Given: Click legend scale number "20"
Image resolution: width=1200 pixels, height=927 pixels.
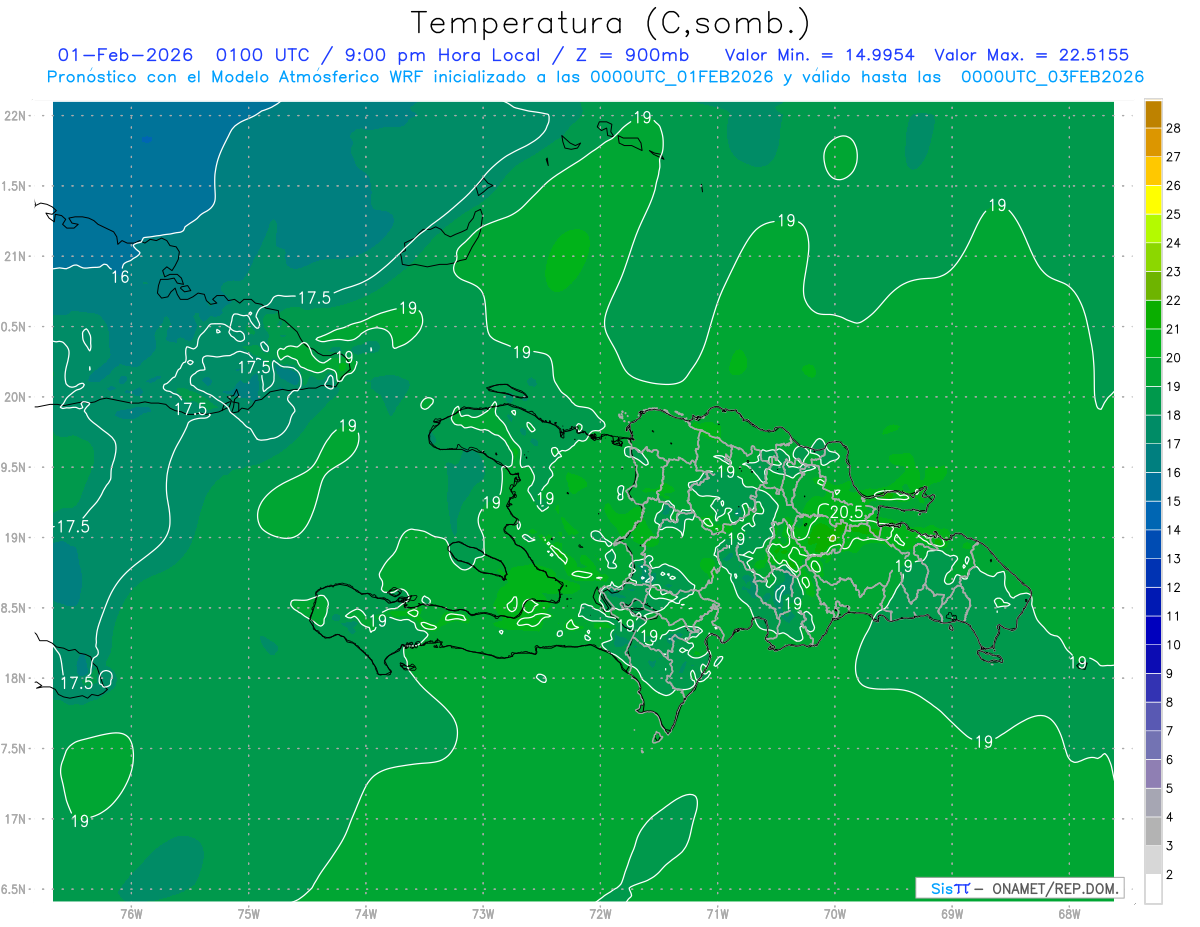Looking at the screenshot, I should 1175,358.
